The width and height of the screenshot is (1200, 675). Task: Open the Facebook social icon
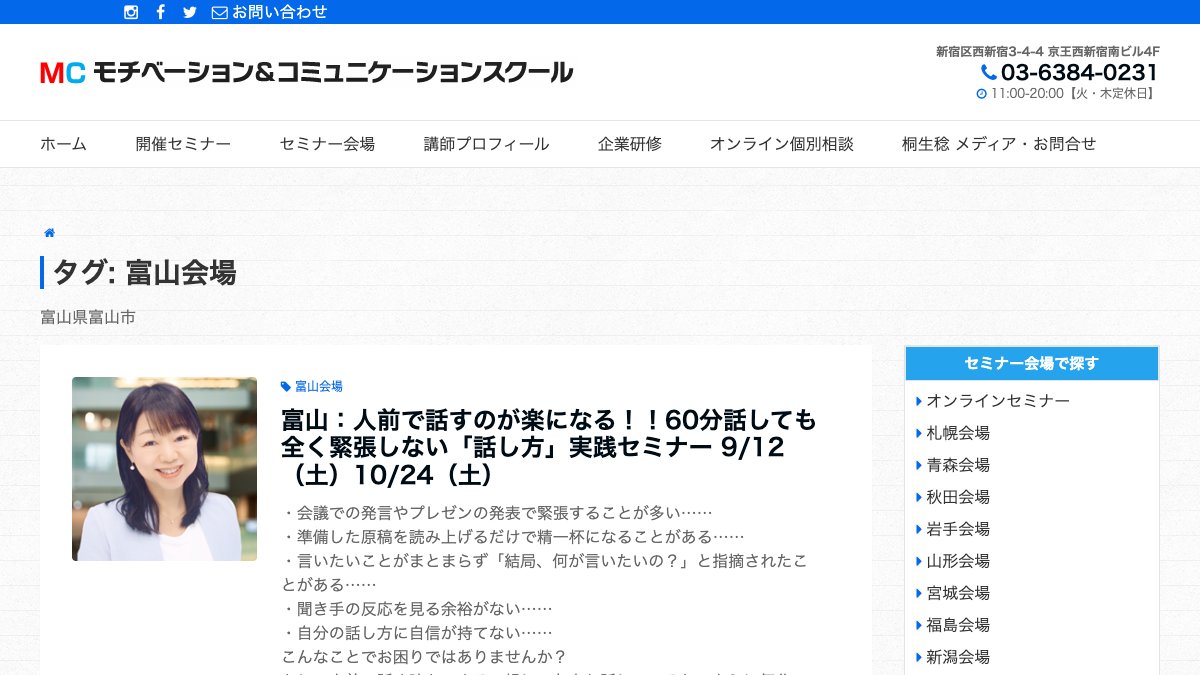(161, 12)
